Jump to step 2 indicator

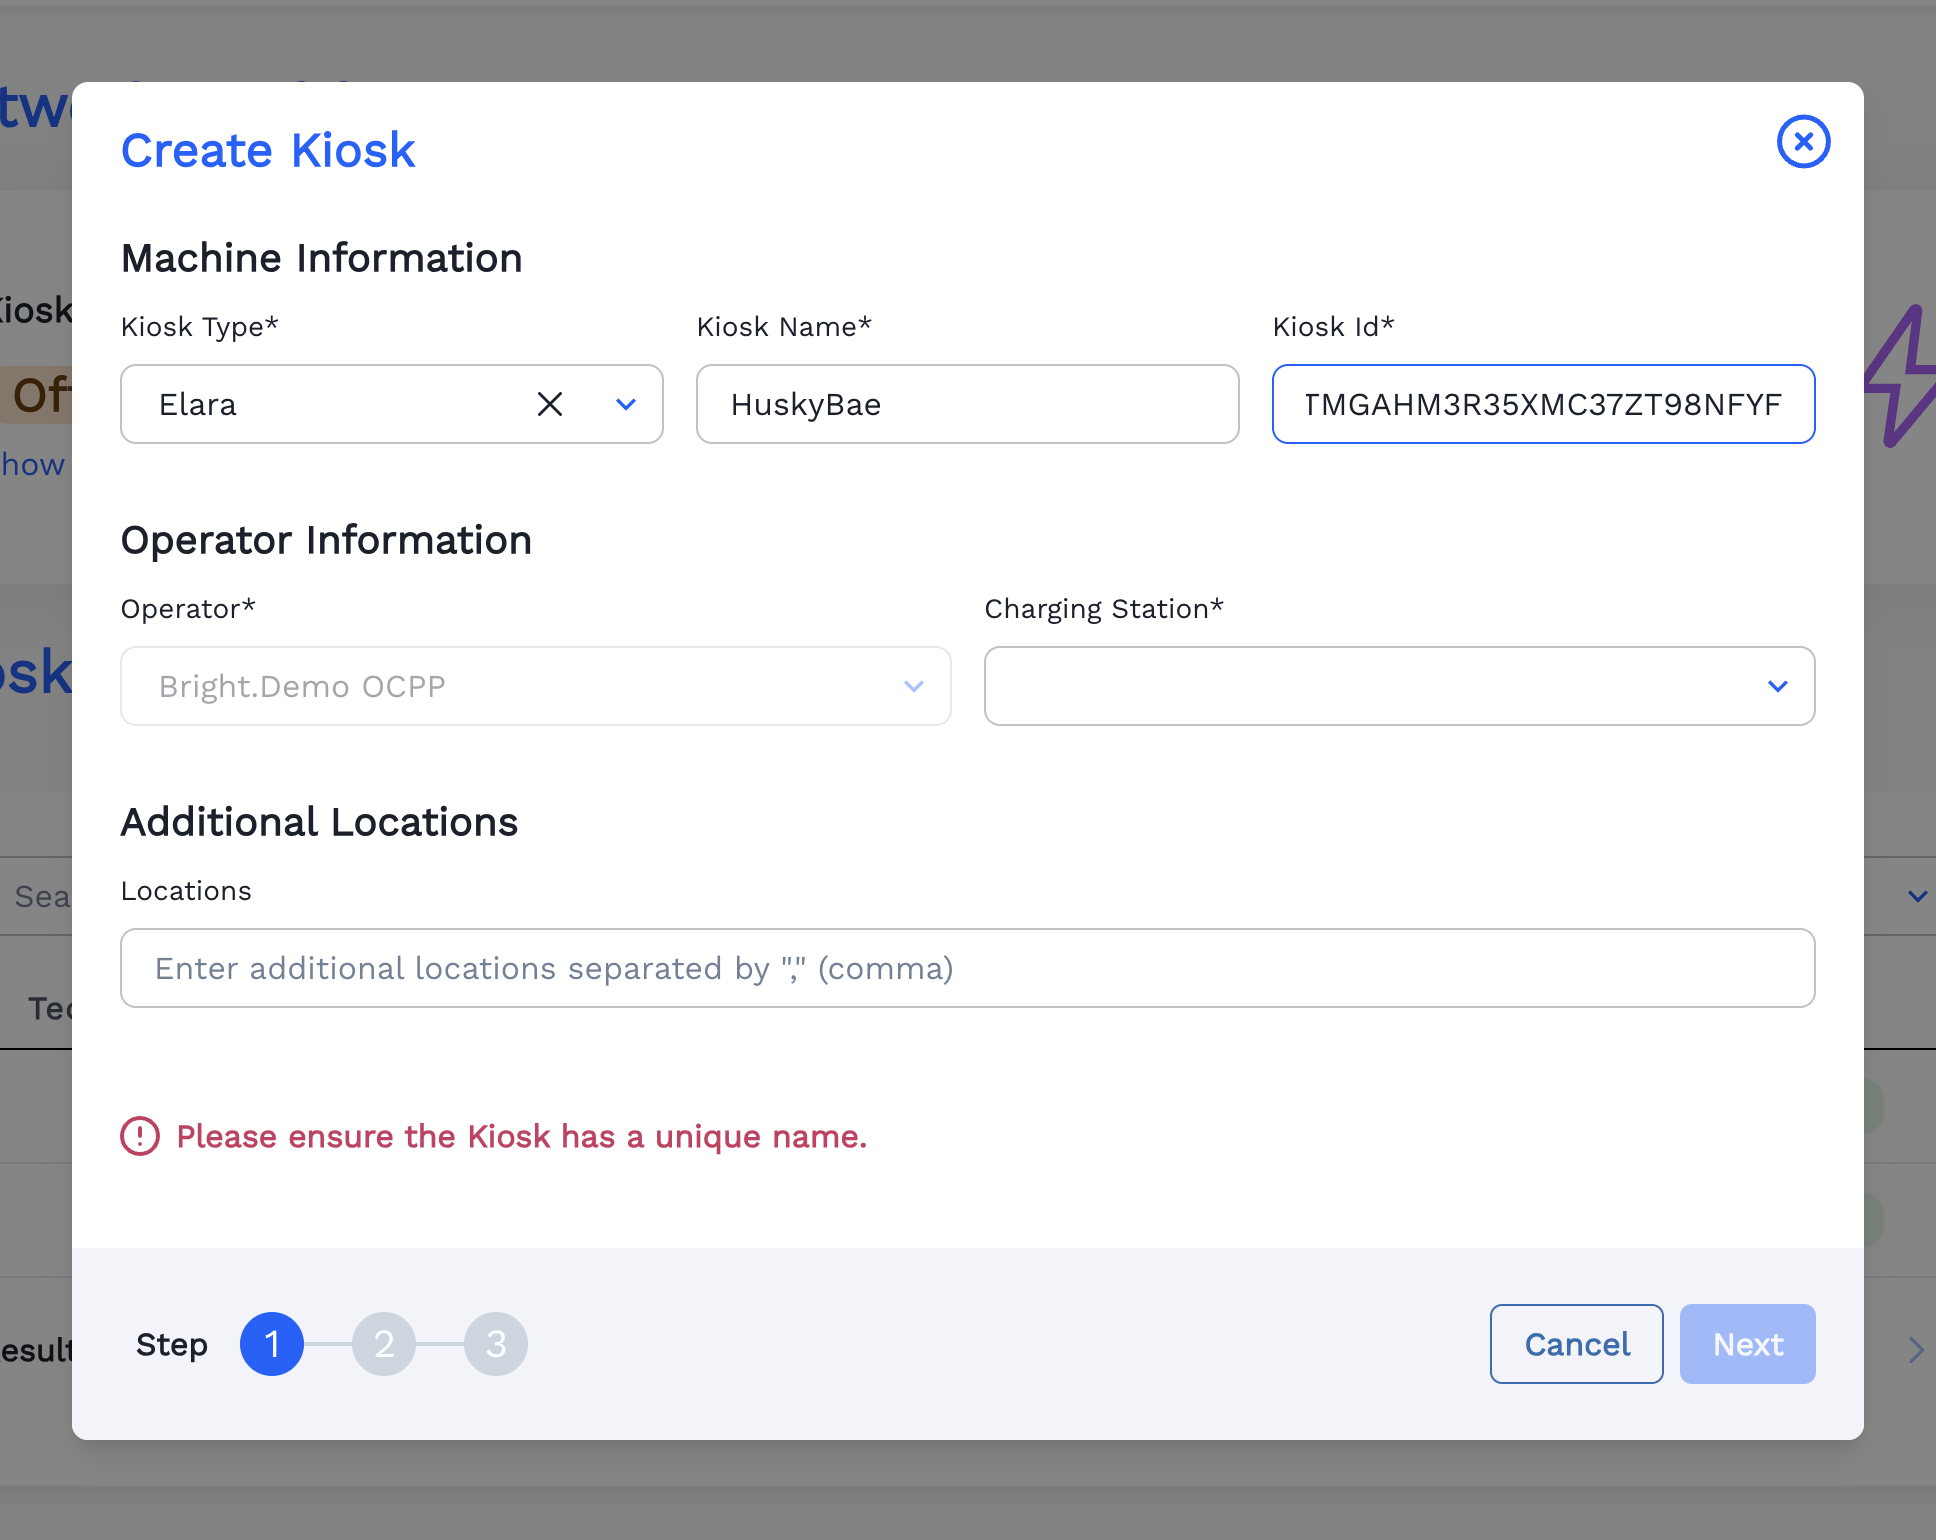(383, 1344)
